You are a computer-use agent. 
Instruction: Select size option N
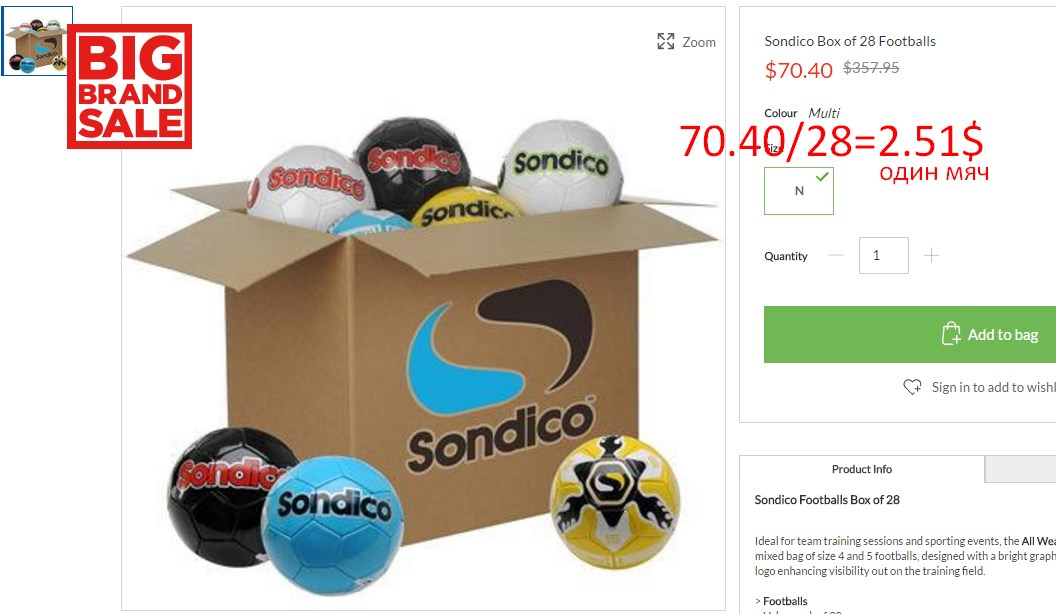[799, 191]
